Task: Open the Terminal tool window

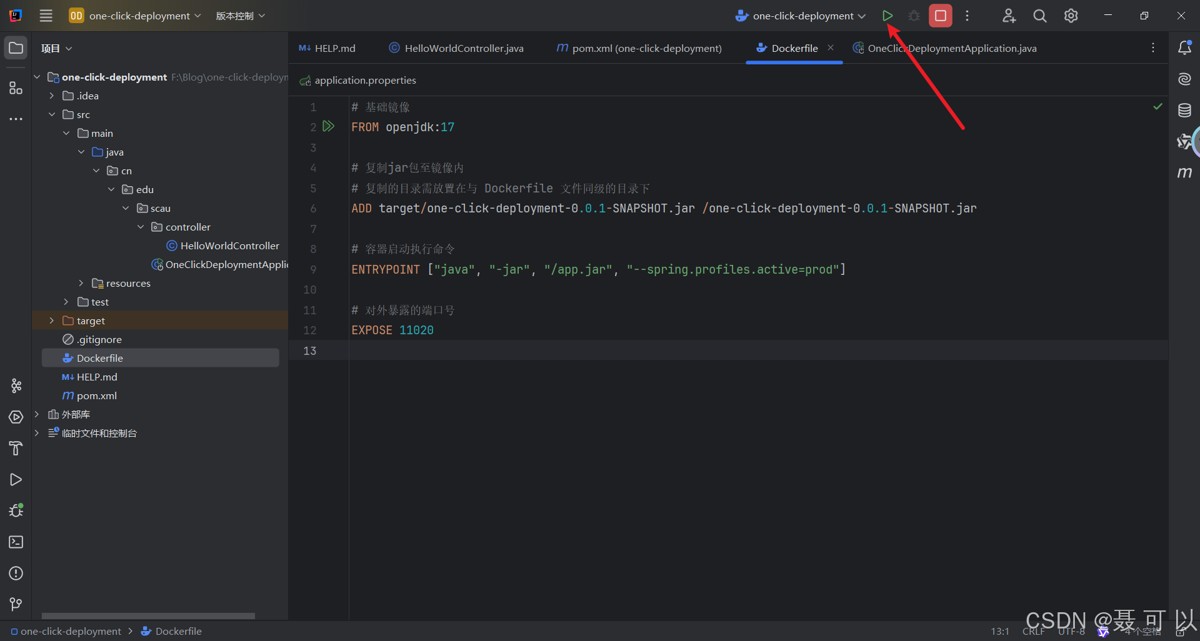Action: [16, 542]
